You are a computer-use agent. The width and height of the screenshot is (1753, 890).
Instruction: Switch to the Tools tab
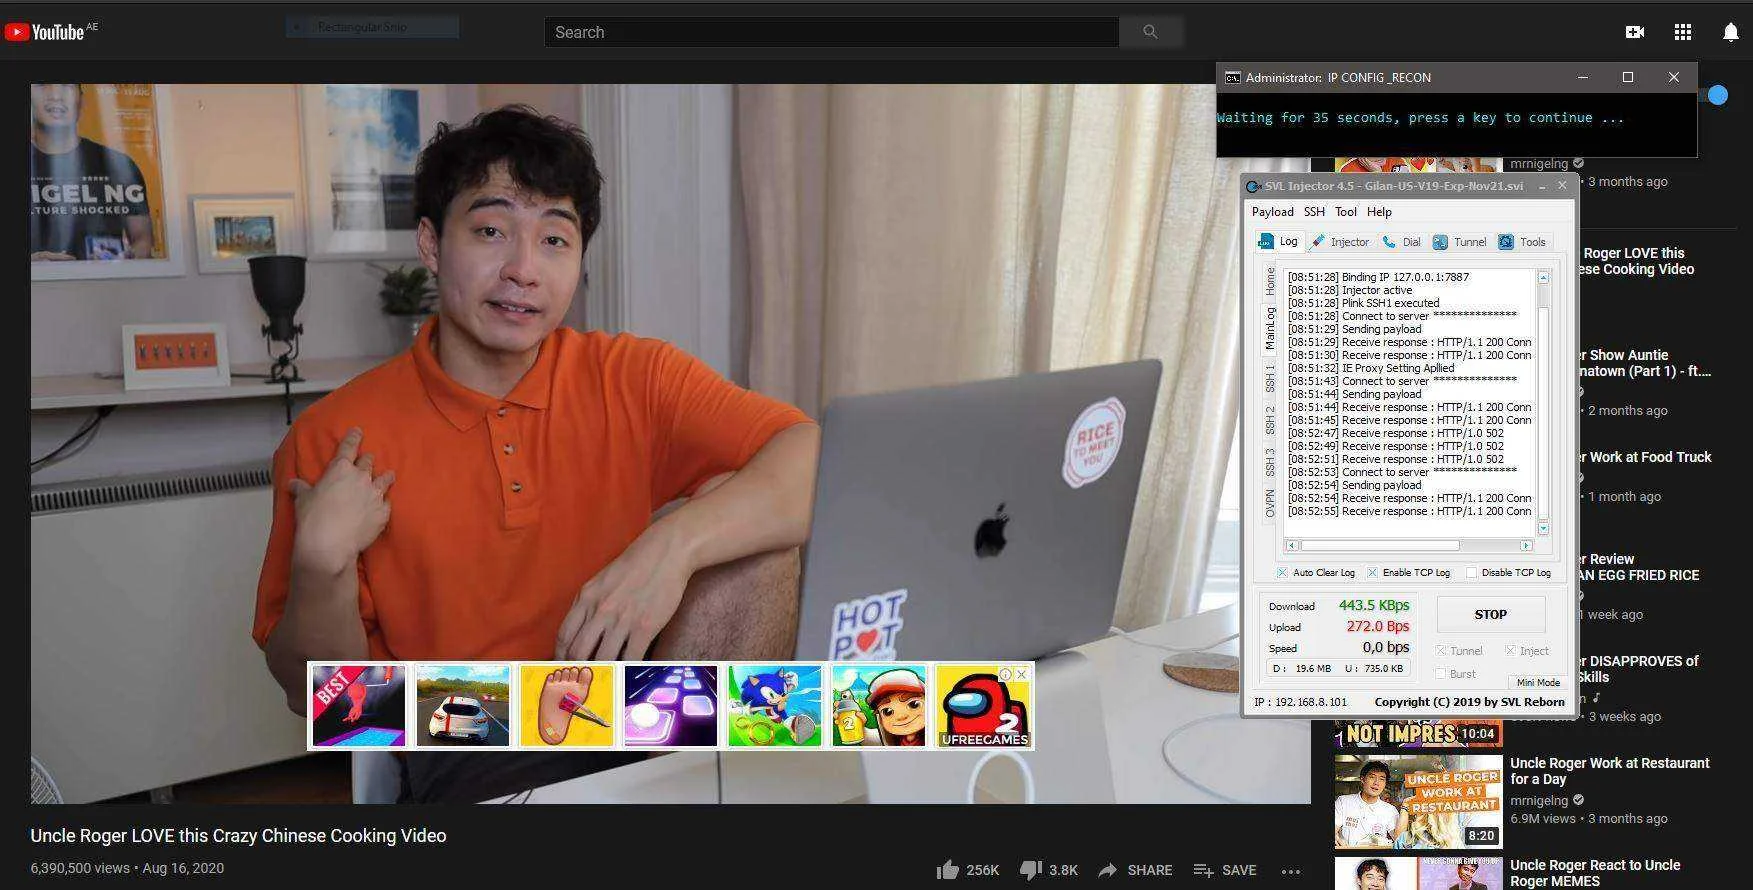click(1522, 242)
